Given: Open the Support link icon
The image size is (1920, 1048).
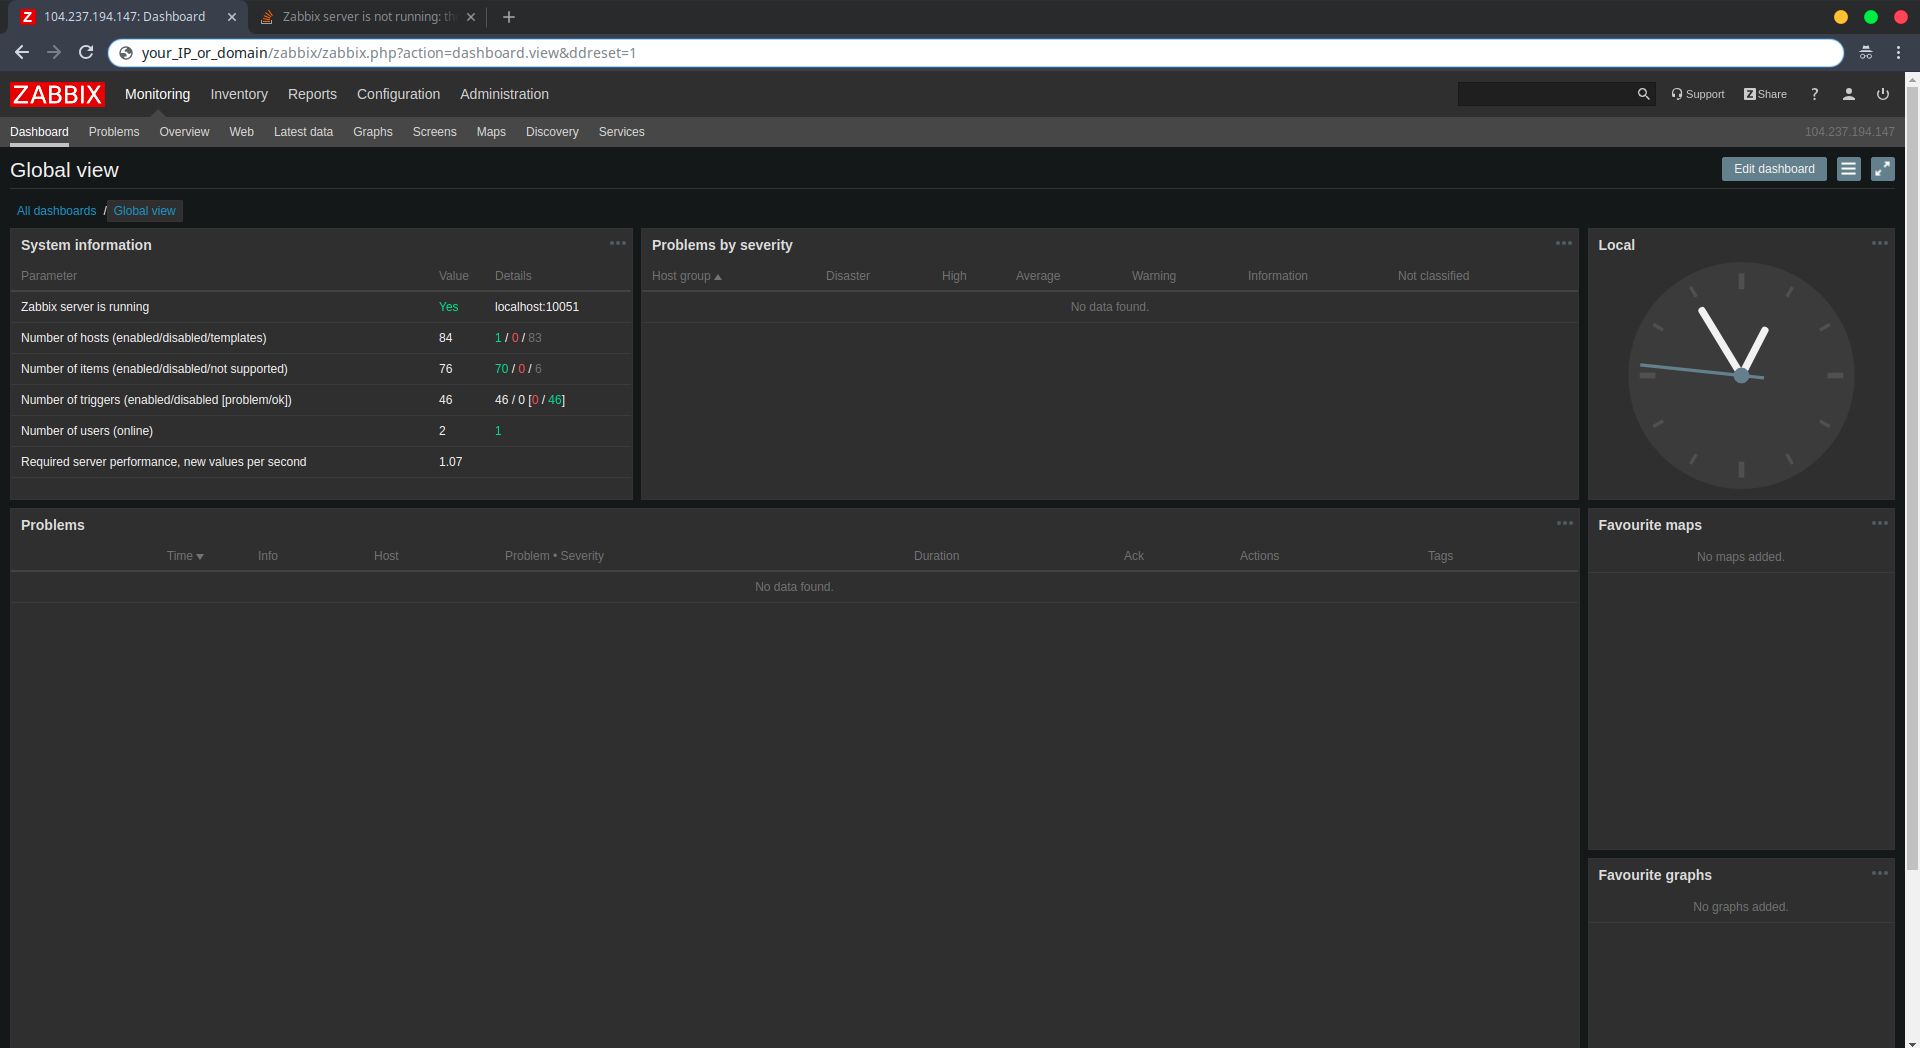Looking at the screenshot, I should pyautogui.click(x=1698, y=94).
